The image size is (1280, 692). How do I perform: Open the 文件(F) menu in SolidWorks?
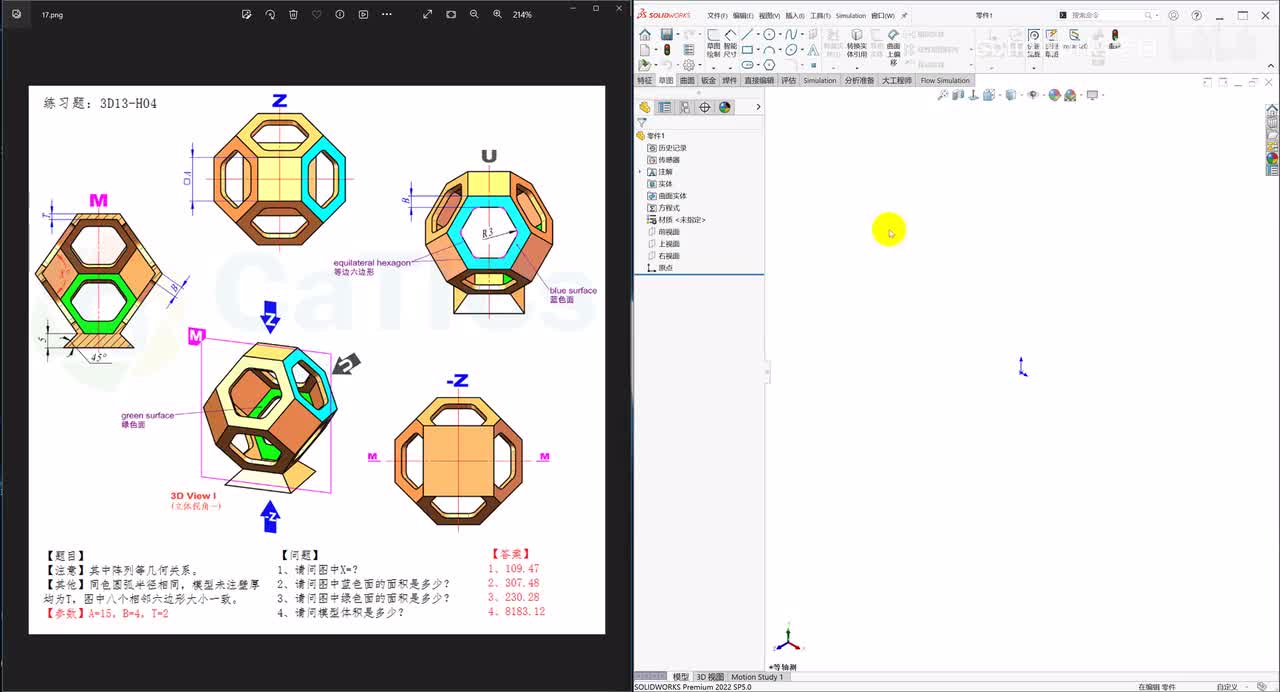pyautogui.click(x=717, y=16)
